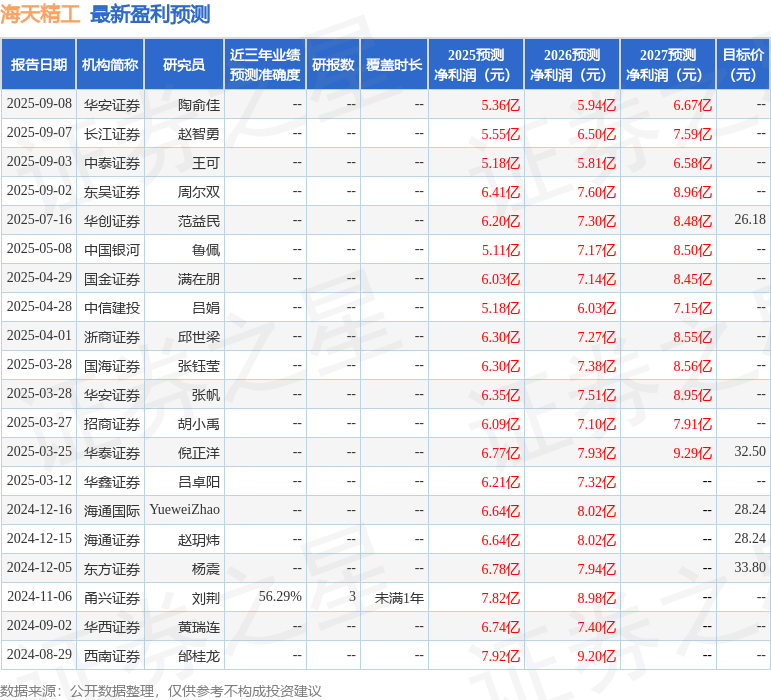Select the 机构简称 column header

[110, 65]
